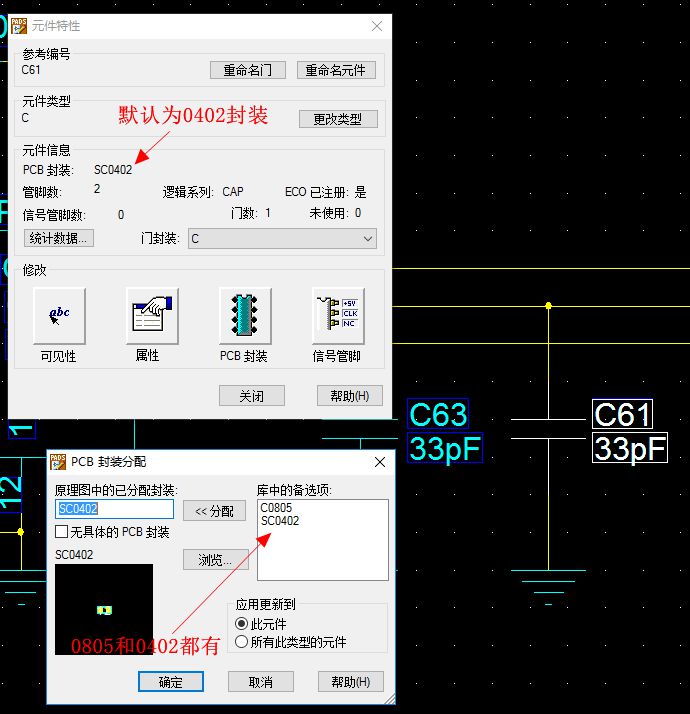Close the 元件特性 dialog window
Image resolution: width=690 pixels, height=714 pixels.
377,26
